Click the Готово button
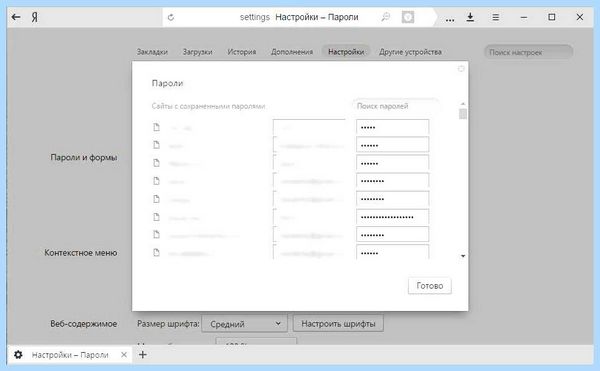The image size is (600, 371). click(430, 286)
